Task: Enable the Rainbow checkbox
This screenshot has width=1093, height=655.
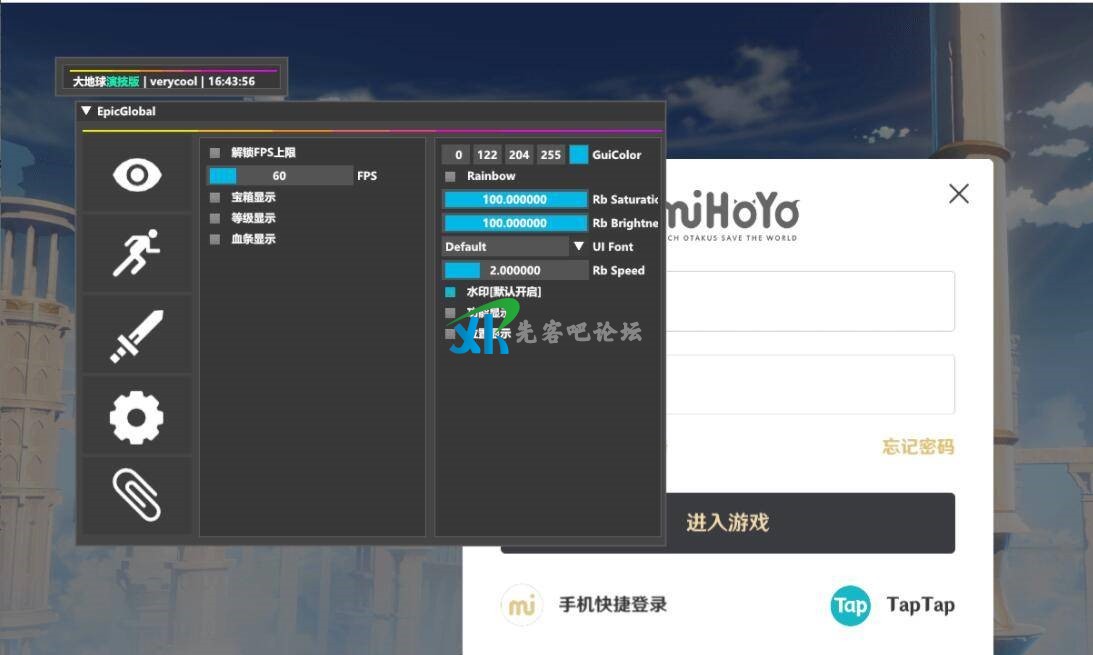Action: point(450,176)
